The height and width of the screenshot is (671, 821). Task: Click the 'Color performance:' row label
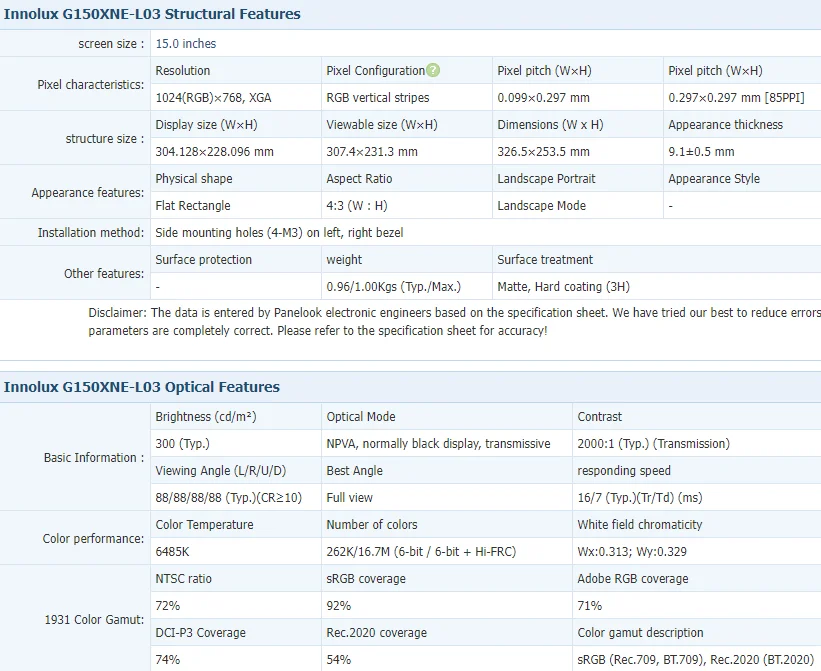coord(93,539)
